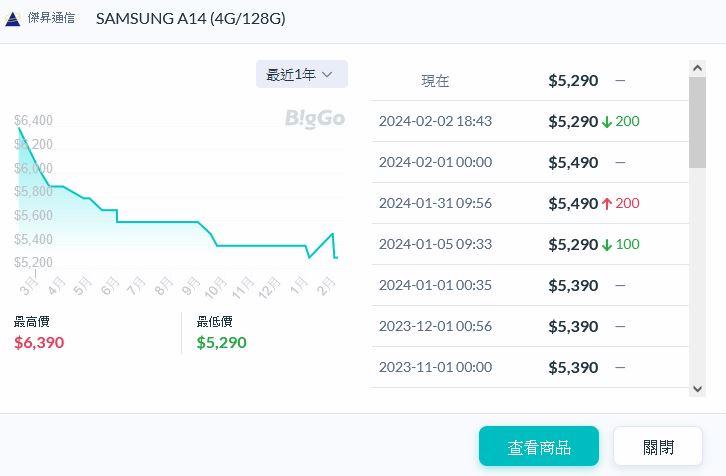This screenshot has width=726, height=476.
Task: Click green down arrow beside 2024-01-05 price
Action: (606, 245)
